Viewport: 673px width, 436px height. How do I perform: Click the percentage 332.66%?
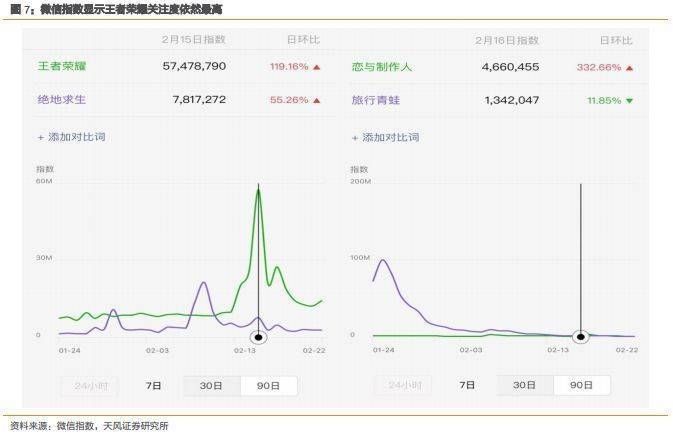pyautogui.click(x=599, y=67)
